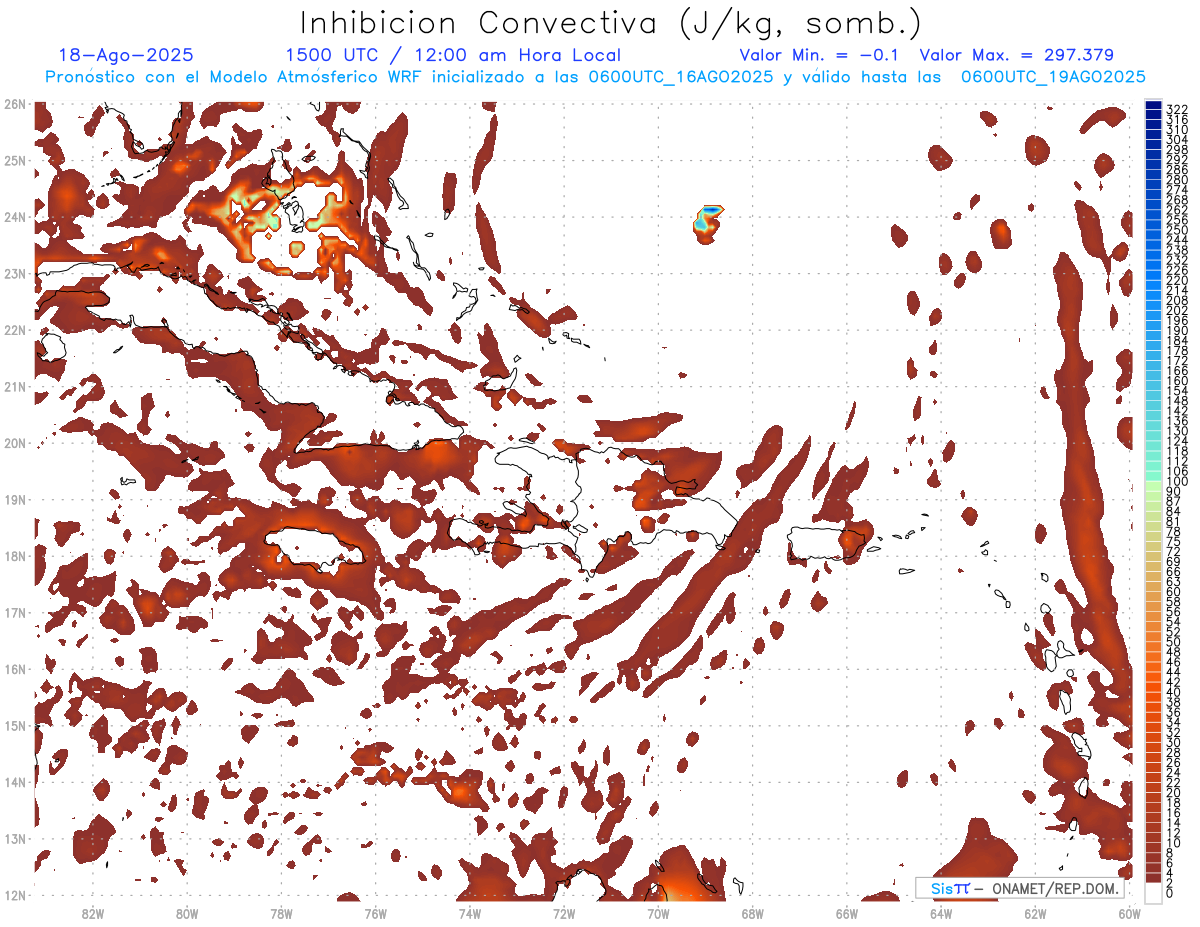Click the 23N latitude label
The width and height of the screenshot is (1200, 927).
[15, 273]
